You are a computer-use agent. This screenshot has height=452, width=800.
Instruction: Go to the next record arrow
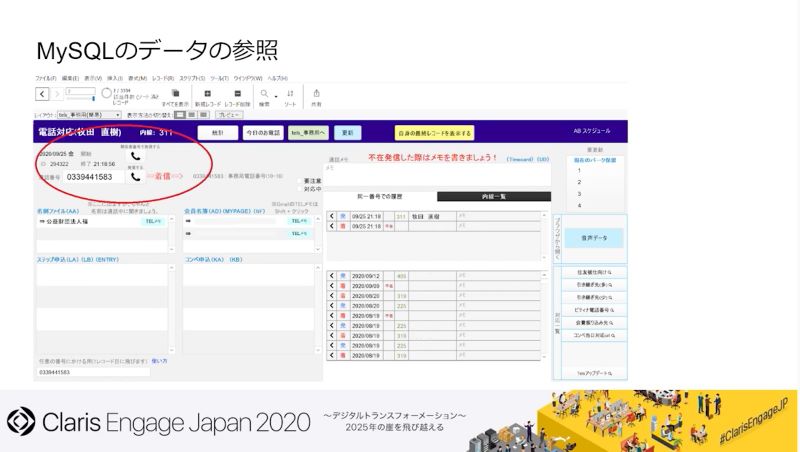tap(57, 94)
